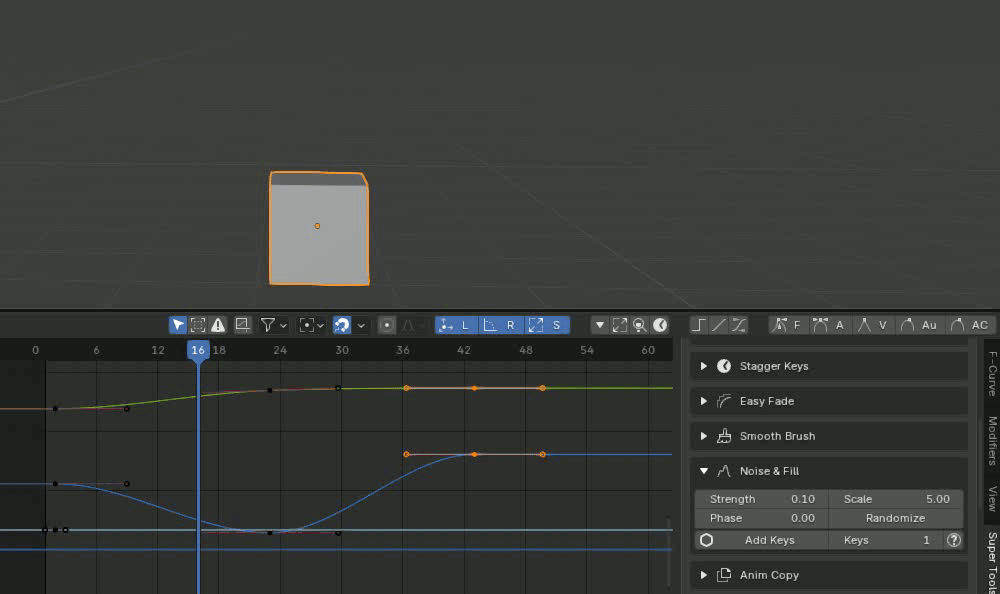The image size is (1000, 594).
Task: Open the snapping options arrow beside the magnet
Action: 361,325
